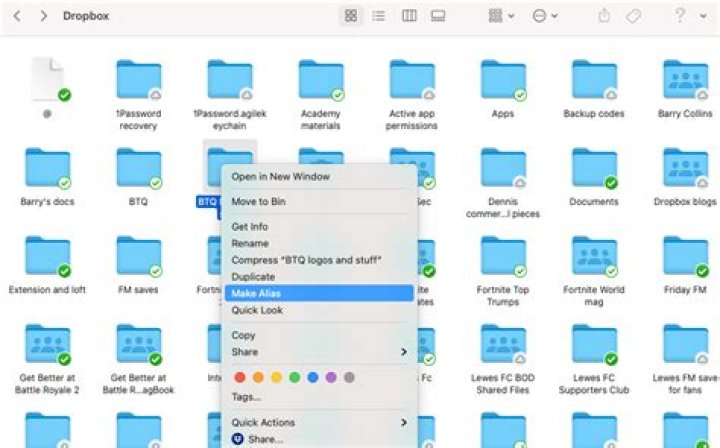Choose Duplicate from context menu
Screen dimensions: 720x448
click(319, 277)
